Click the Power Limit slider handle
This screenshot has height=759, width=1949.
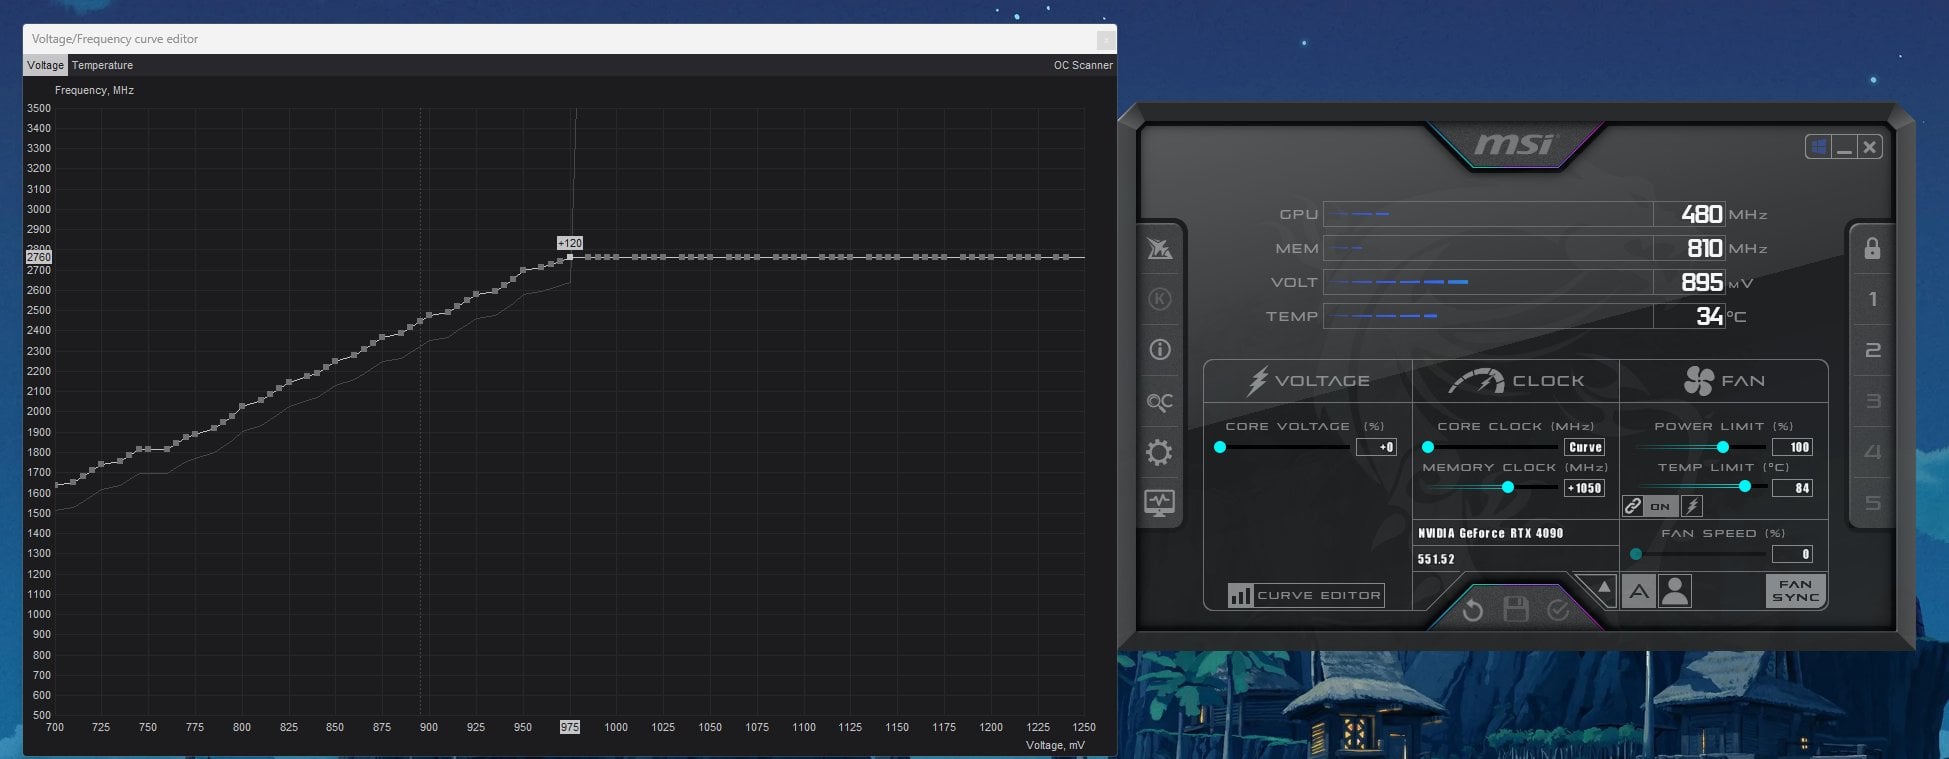[1723, 447]
